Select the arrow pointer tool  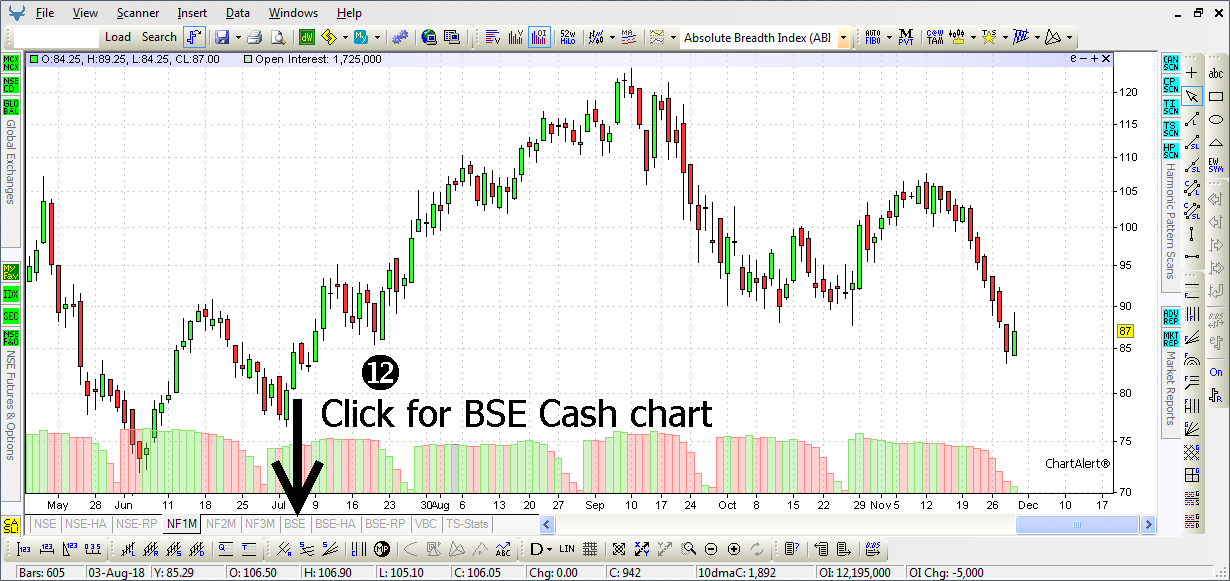pyautogui.click(x=1191, y=97)
